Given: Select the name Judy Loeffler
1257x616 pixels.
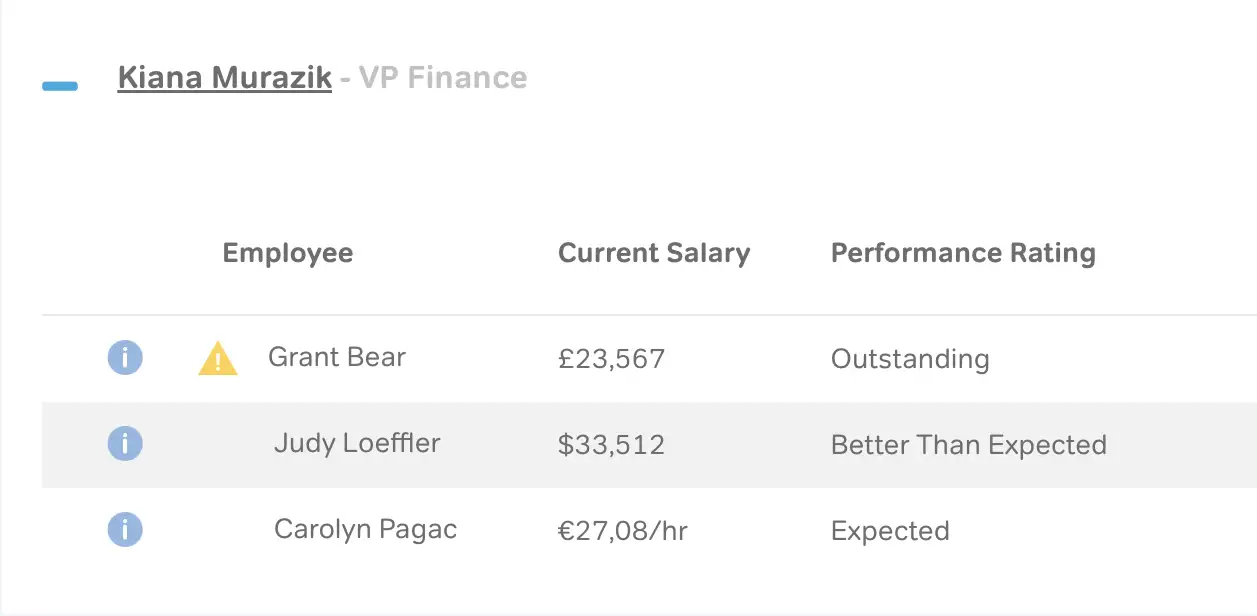Looking at the screenshot, I should (357, 444).
